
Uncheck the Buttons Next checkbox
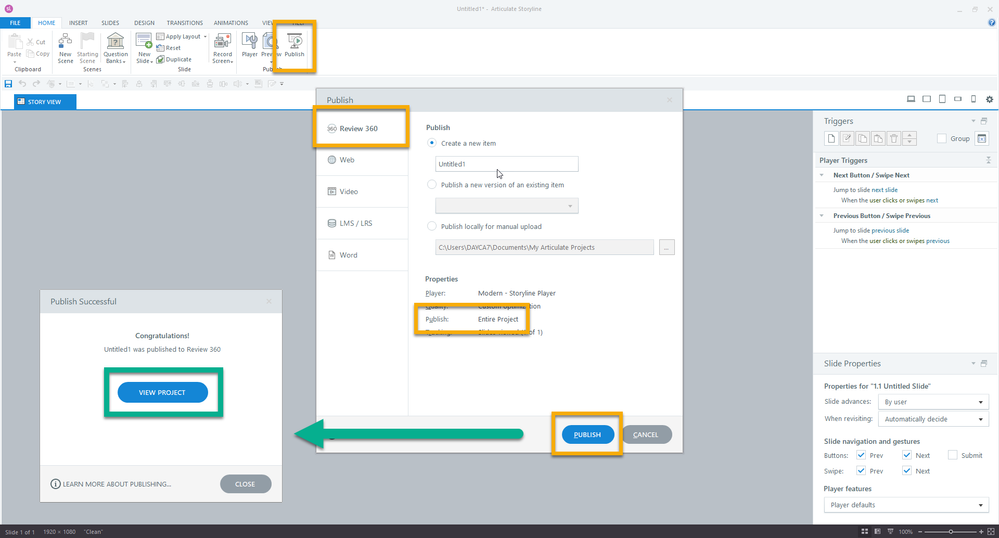click(907, 455)
